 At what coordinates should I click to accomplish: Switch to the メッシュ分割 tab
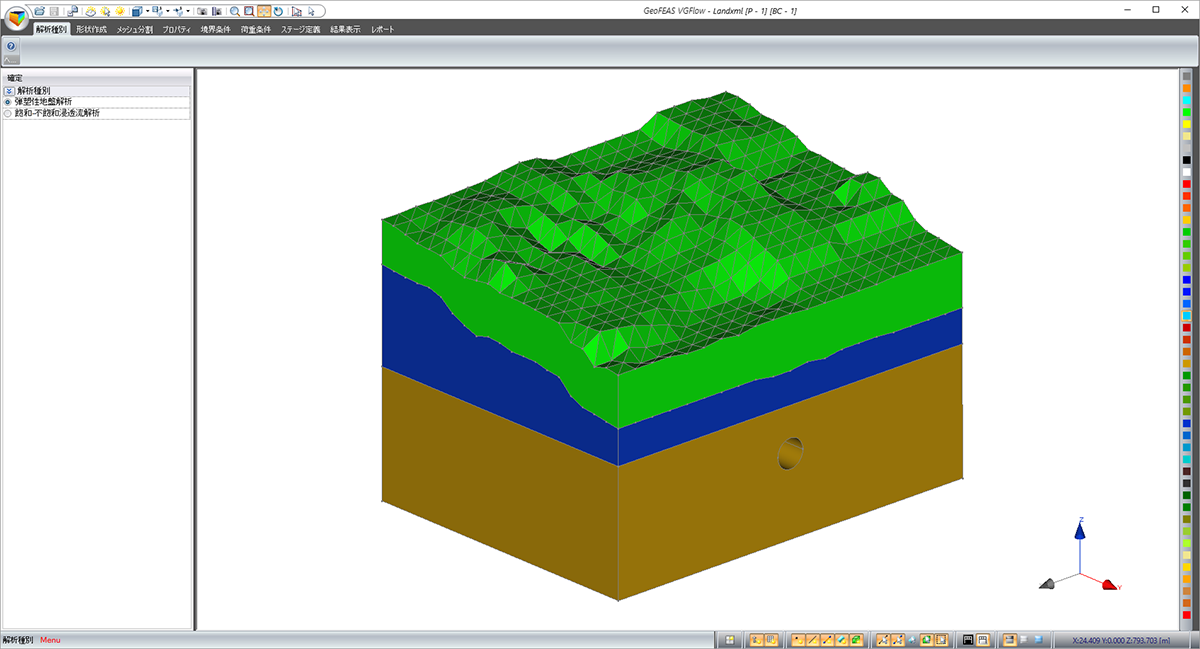pyautogui.click(x=135, y=29)
